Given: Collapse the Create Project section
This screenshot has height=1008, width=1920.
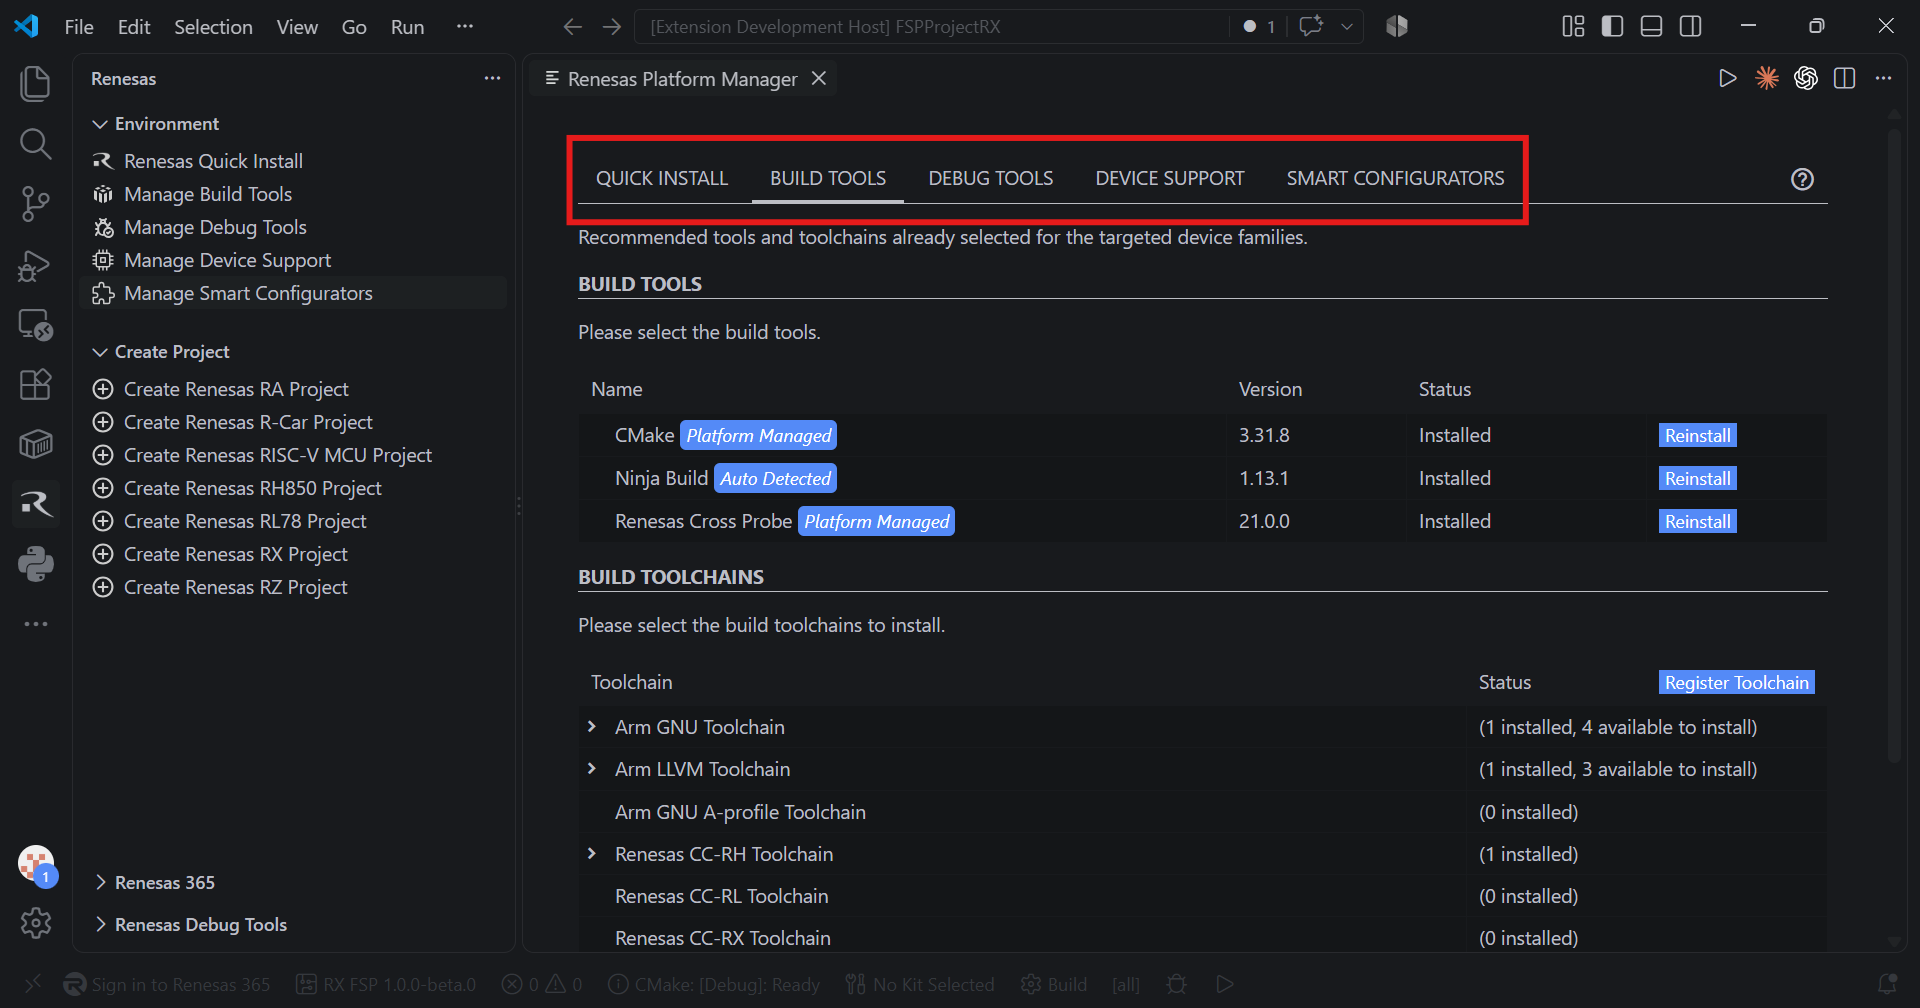Looking at the screenshot, I should coord(100,352).
